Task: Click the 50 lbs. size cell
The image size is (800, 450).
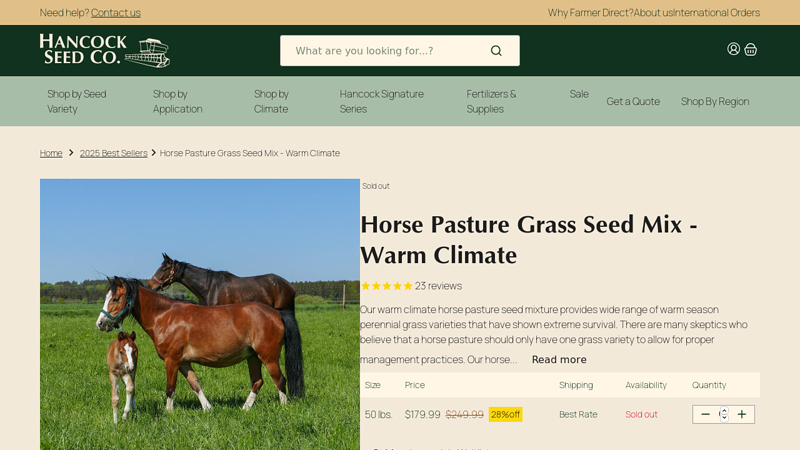Action: pos(378,414)
